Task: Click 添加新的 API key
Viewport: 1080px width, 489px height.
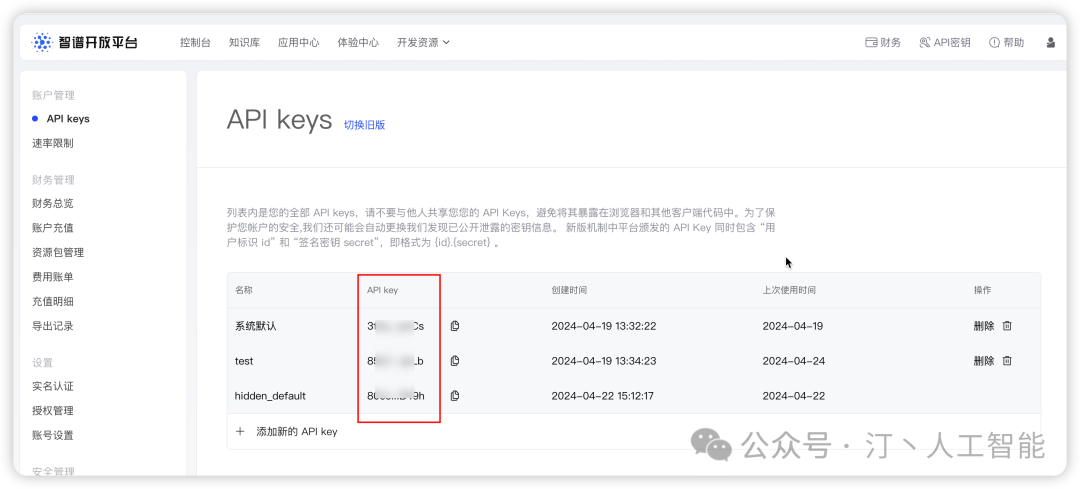Action: click(x=297, y=432)
